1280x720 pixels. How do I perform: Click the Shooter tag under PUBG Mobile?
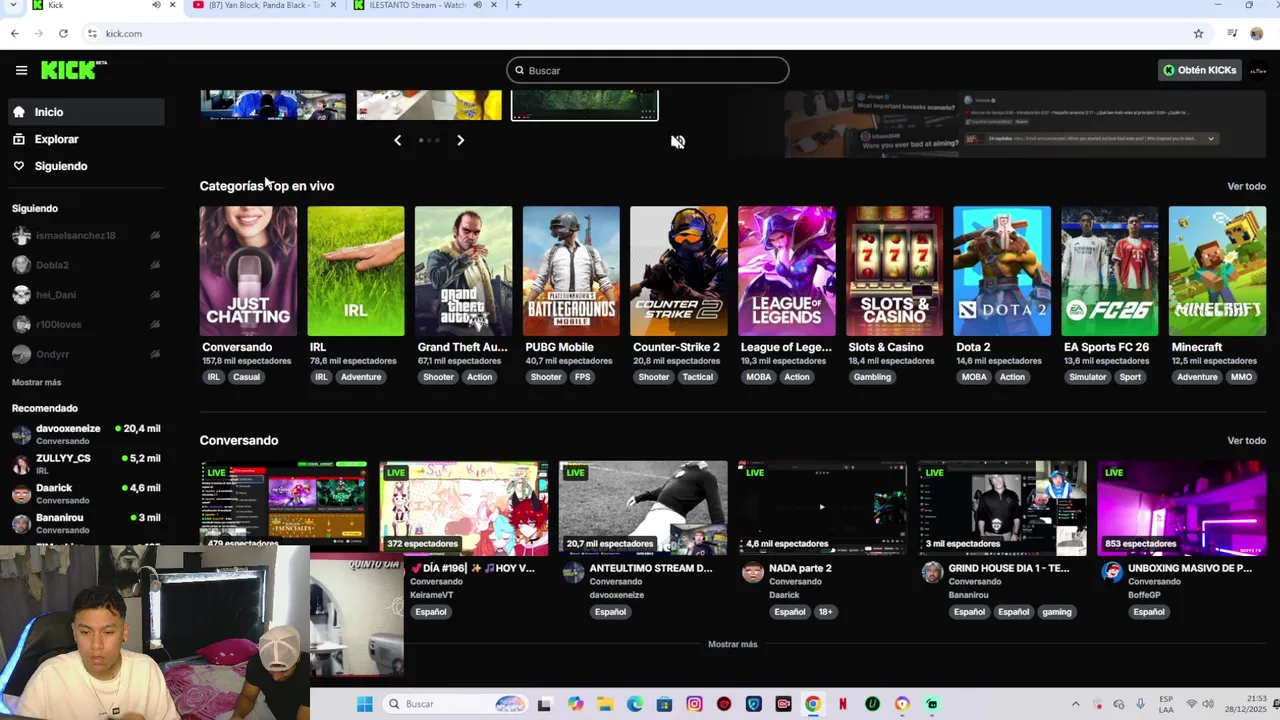click(546, 377)
